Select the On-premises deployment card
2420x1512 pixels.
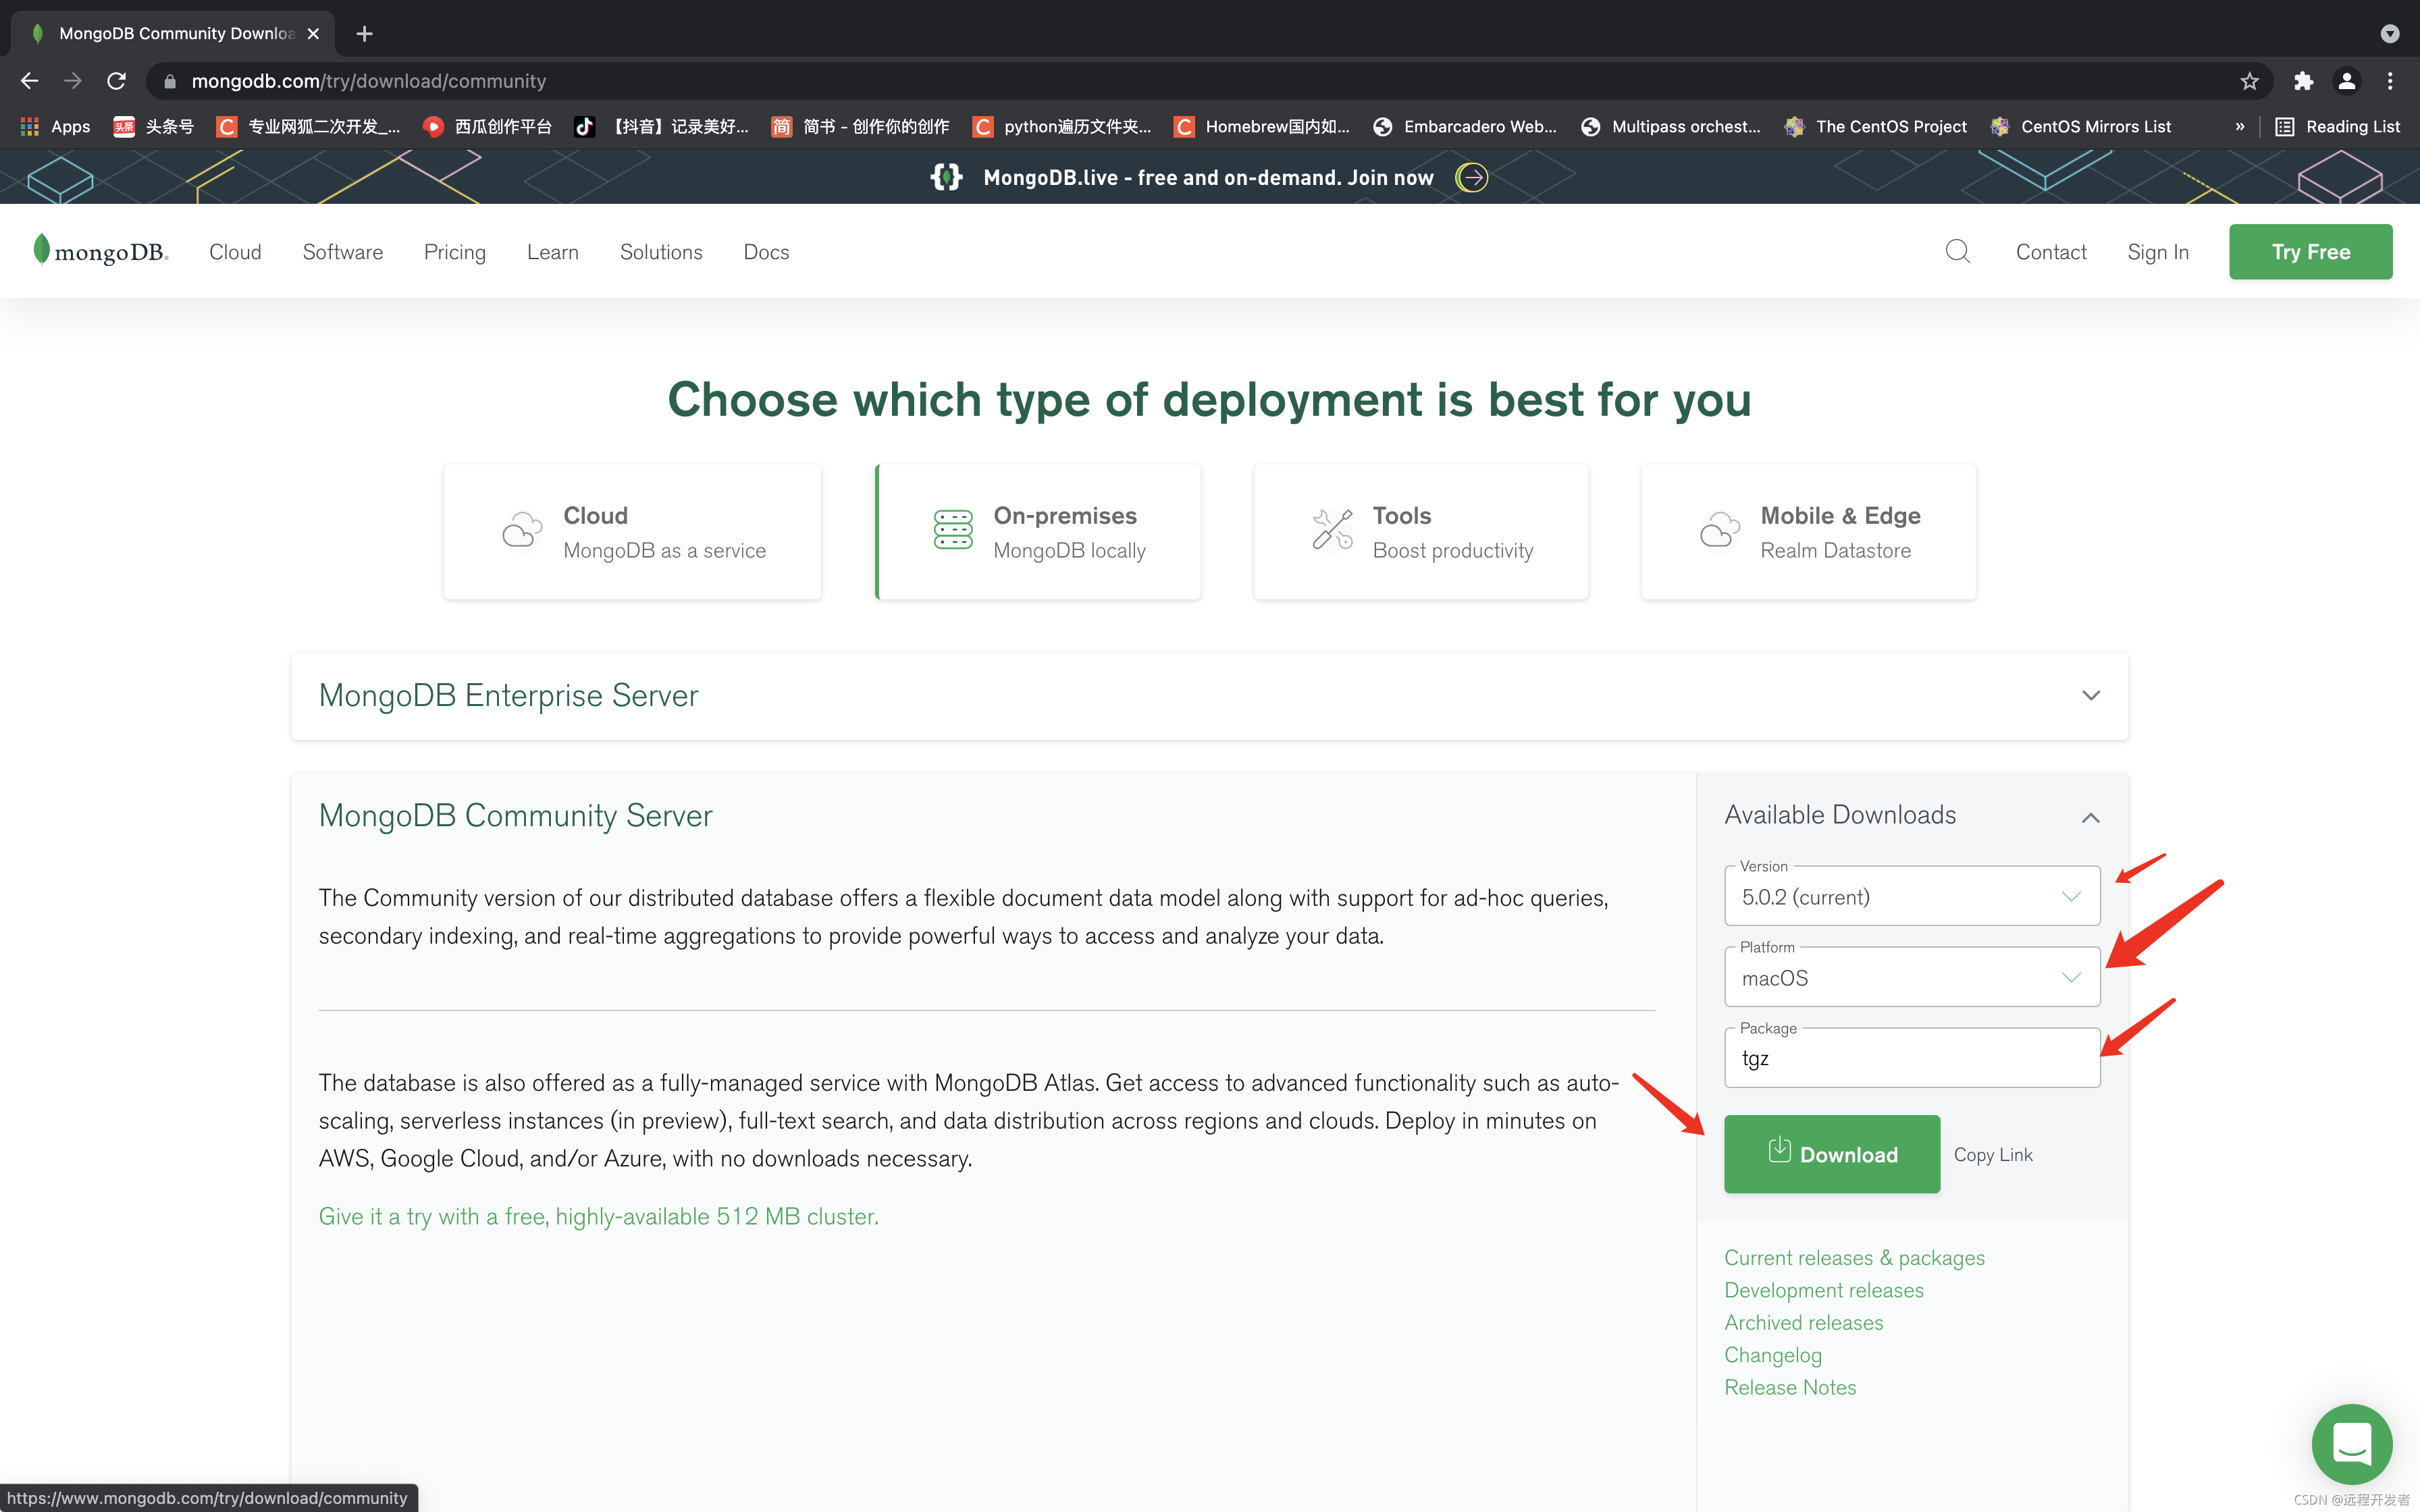pyautogui.click(x=1038, y=532)
